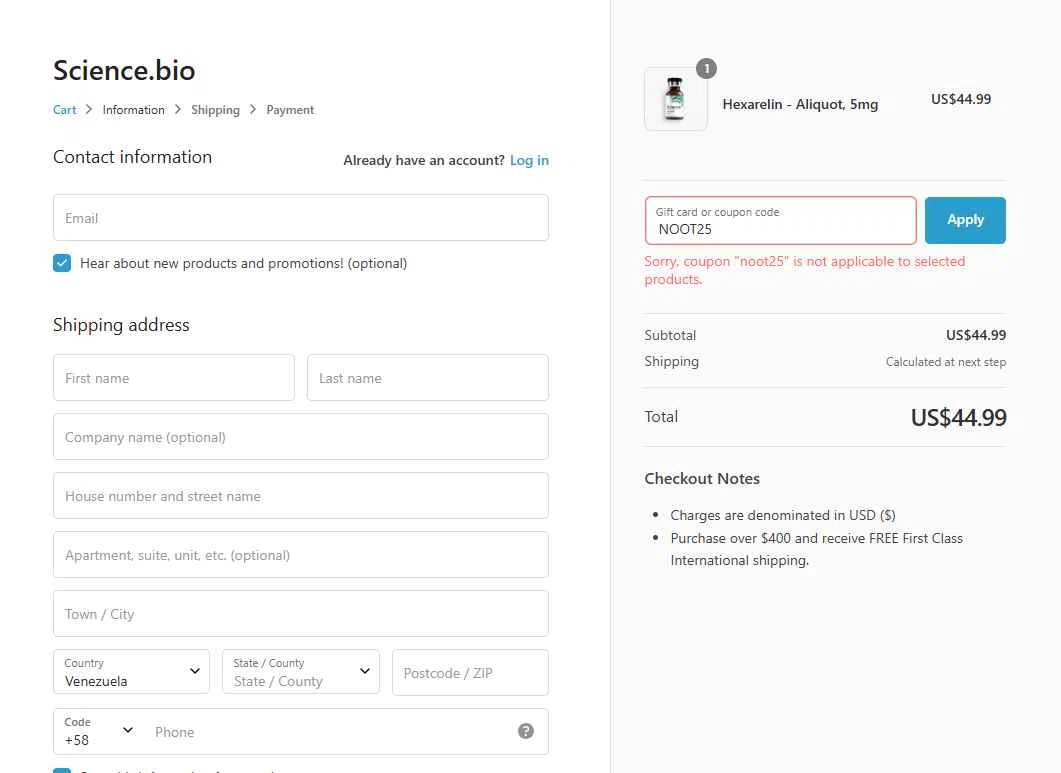Screen dimensions: 1061x773
Task: Focus the First name field
Action: (174, 378)
